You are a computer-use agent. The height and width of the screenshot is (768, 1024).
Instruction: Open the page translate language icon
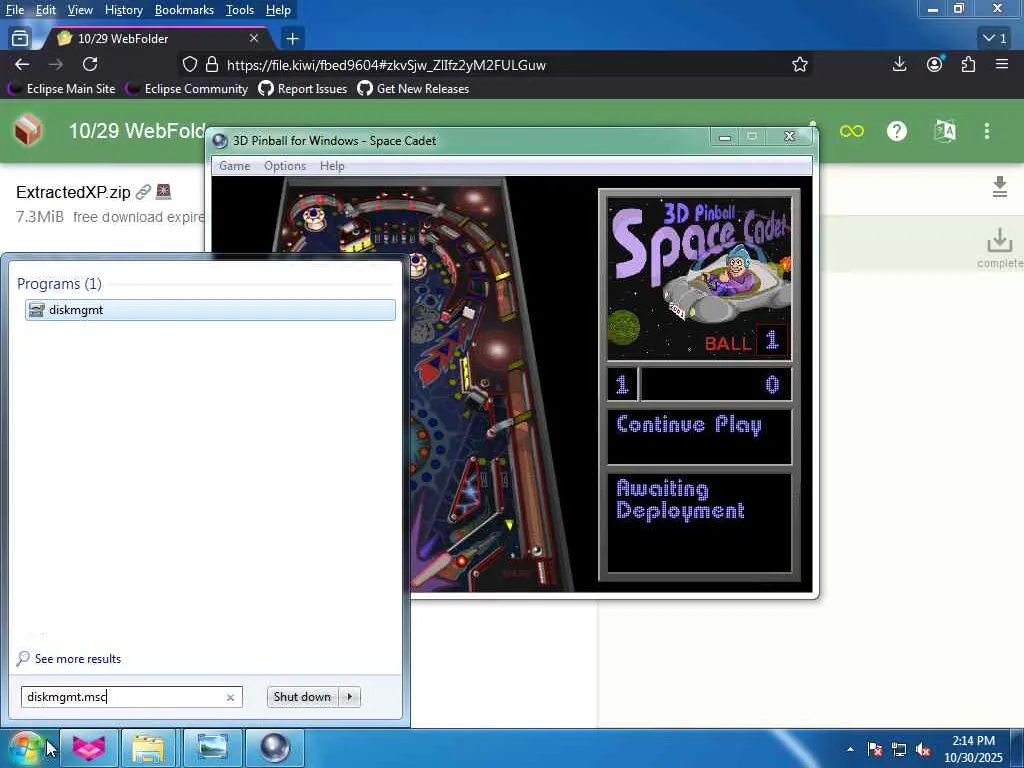[944, 131]
